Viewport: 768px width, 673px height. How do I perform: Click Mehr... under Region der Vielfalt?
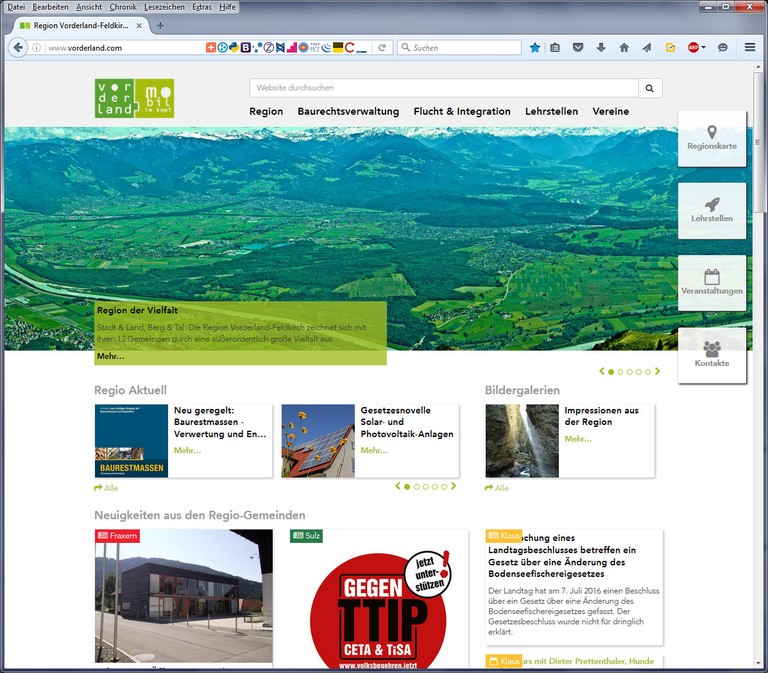click(110, 356)
